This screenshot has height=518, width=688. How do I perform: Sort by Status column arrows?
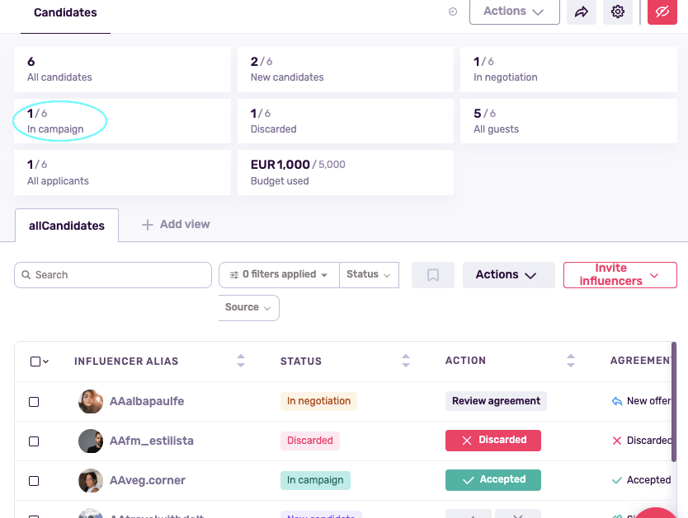point(405,361)
